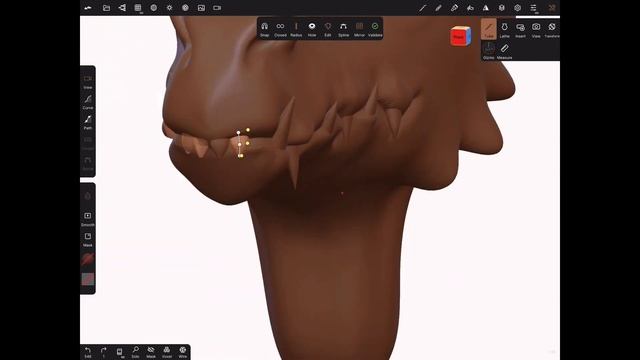Open the Background image menu
The width and height of the screenshot is (640, 360).
201,8
